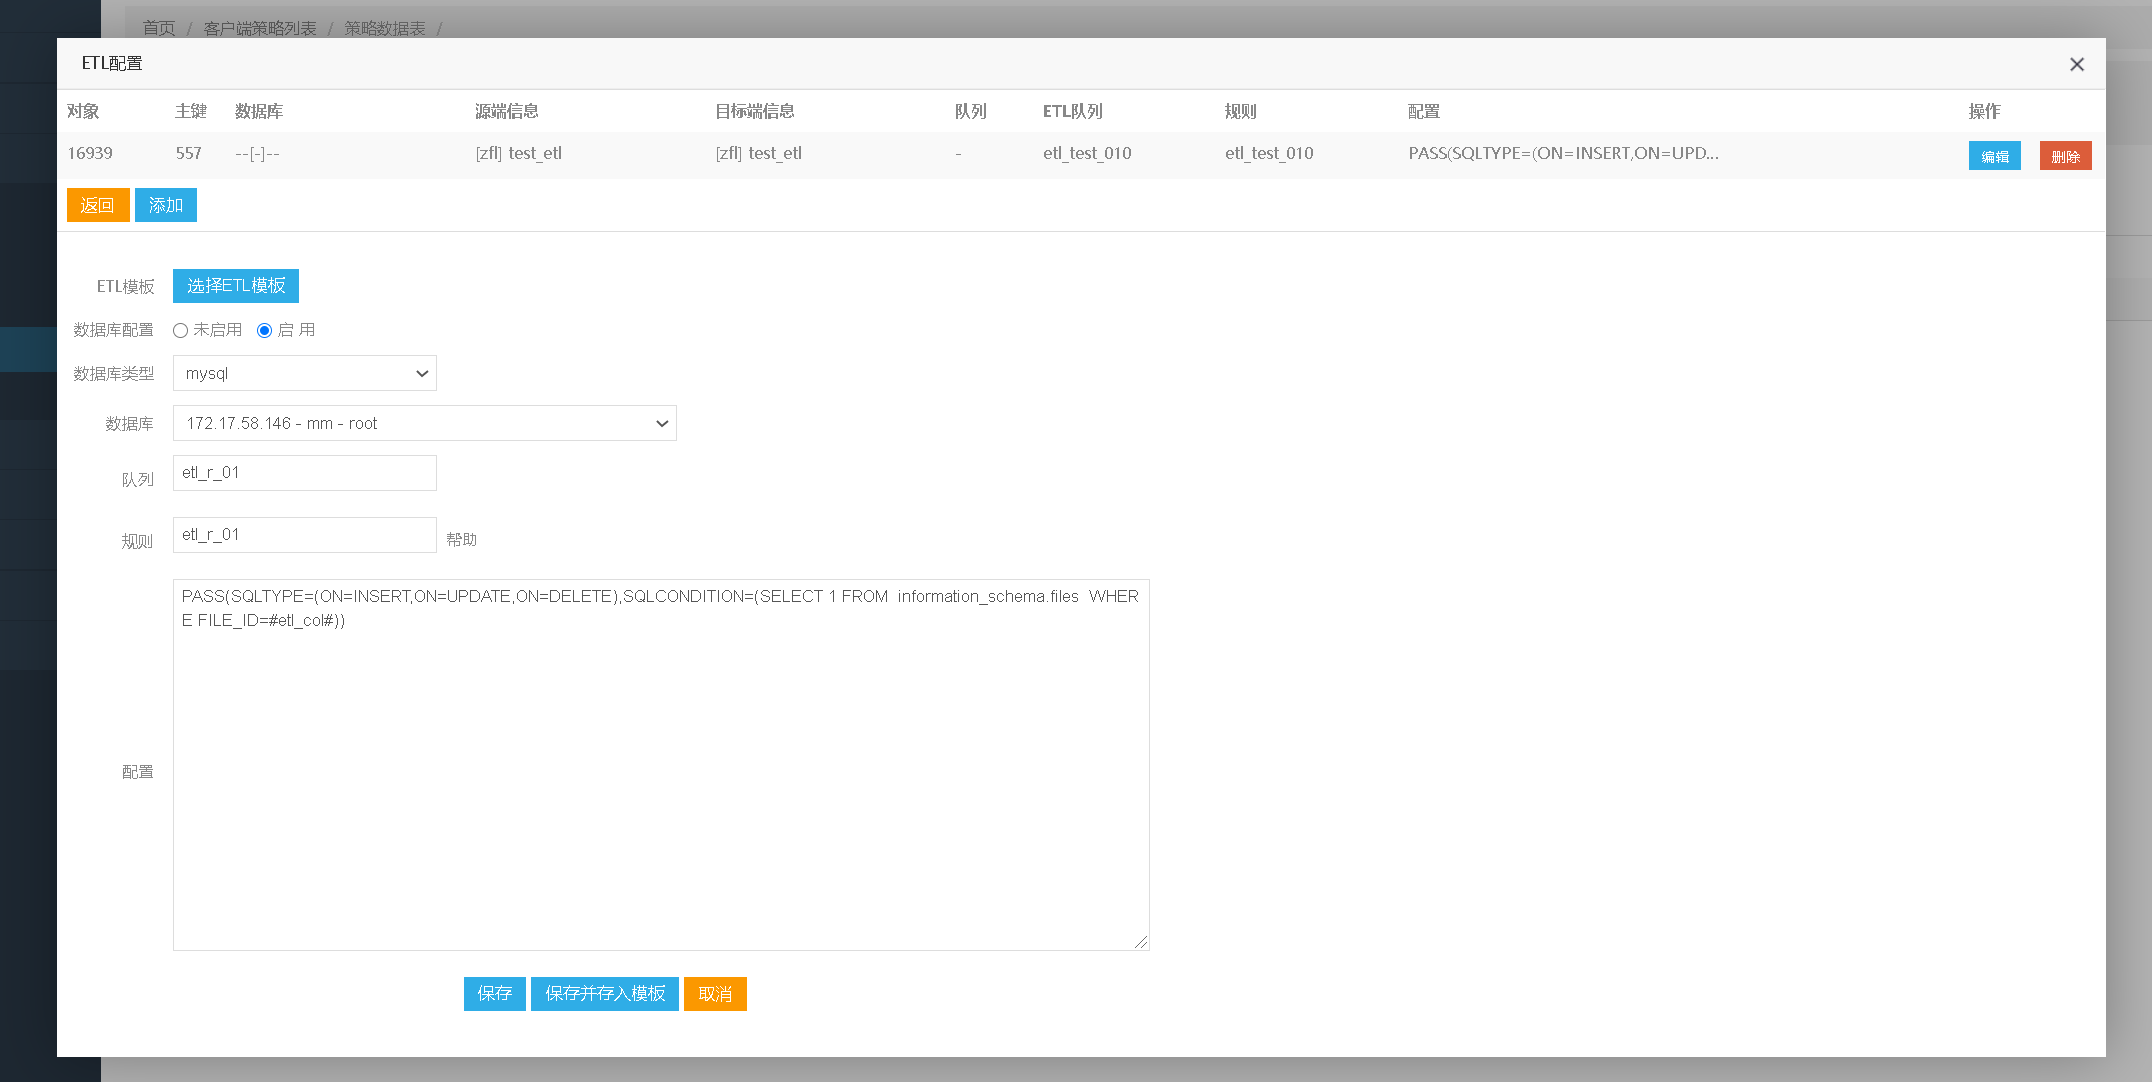Click the 保存 button
This screenshot has height=1082, width=2152.
pos(494,994)
